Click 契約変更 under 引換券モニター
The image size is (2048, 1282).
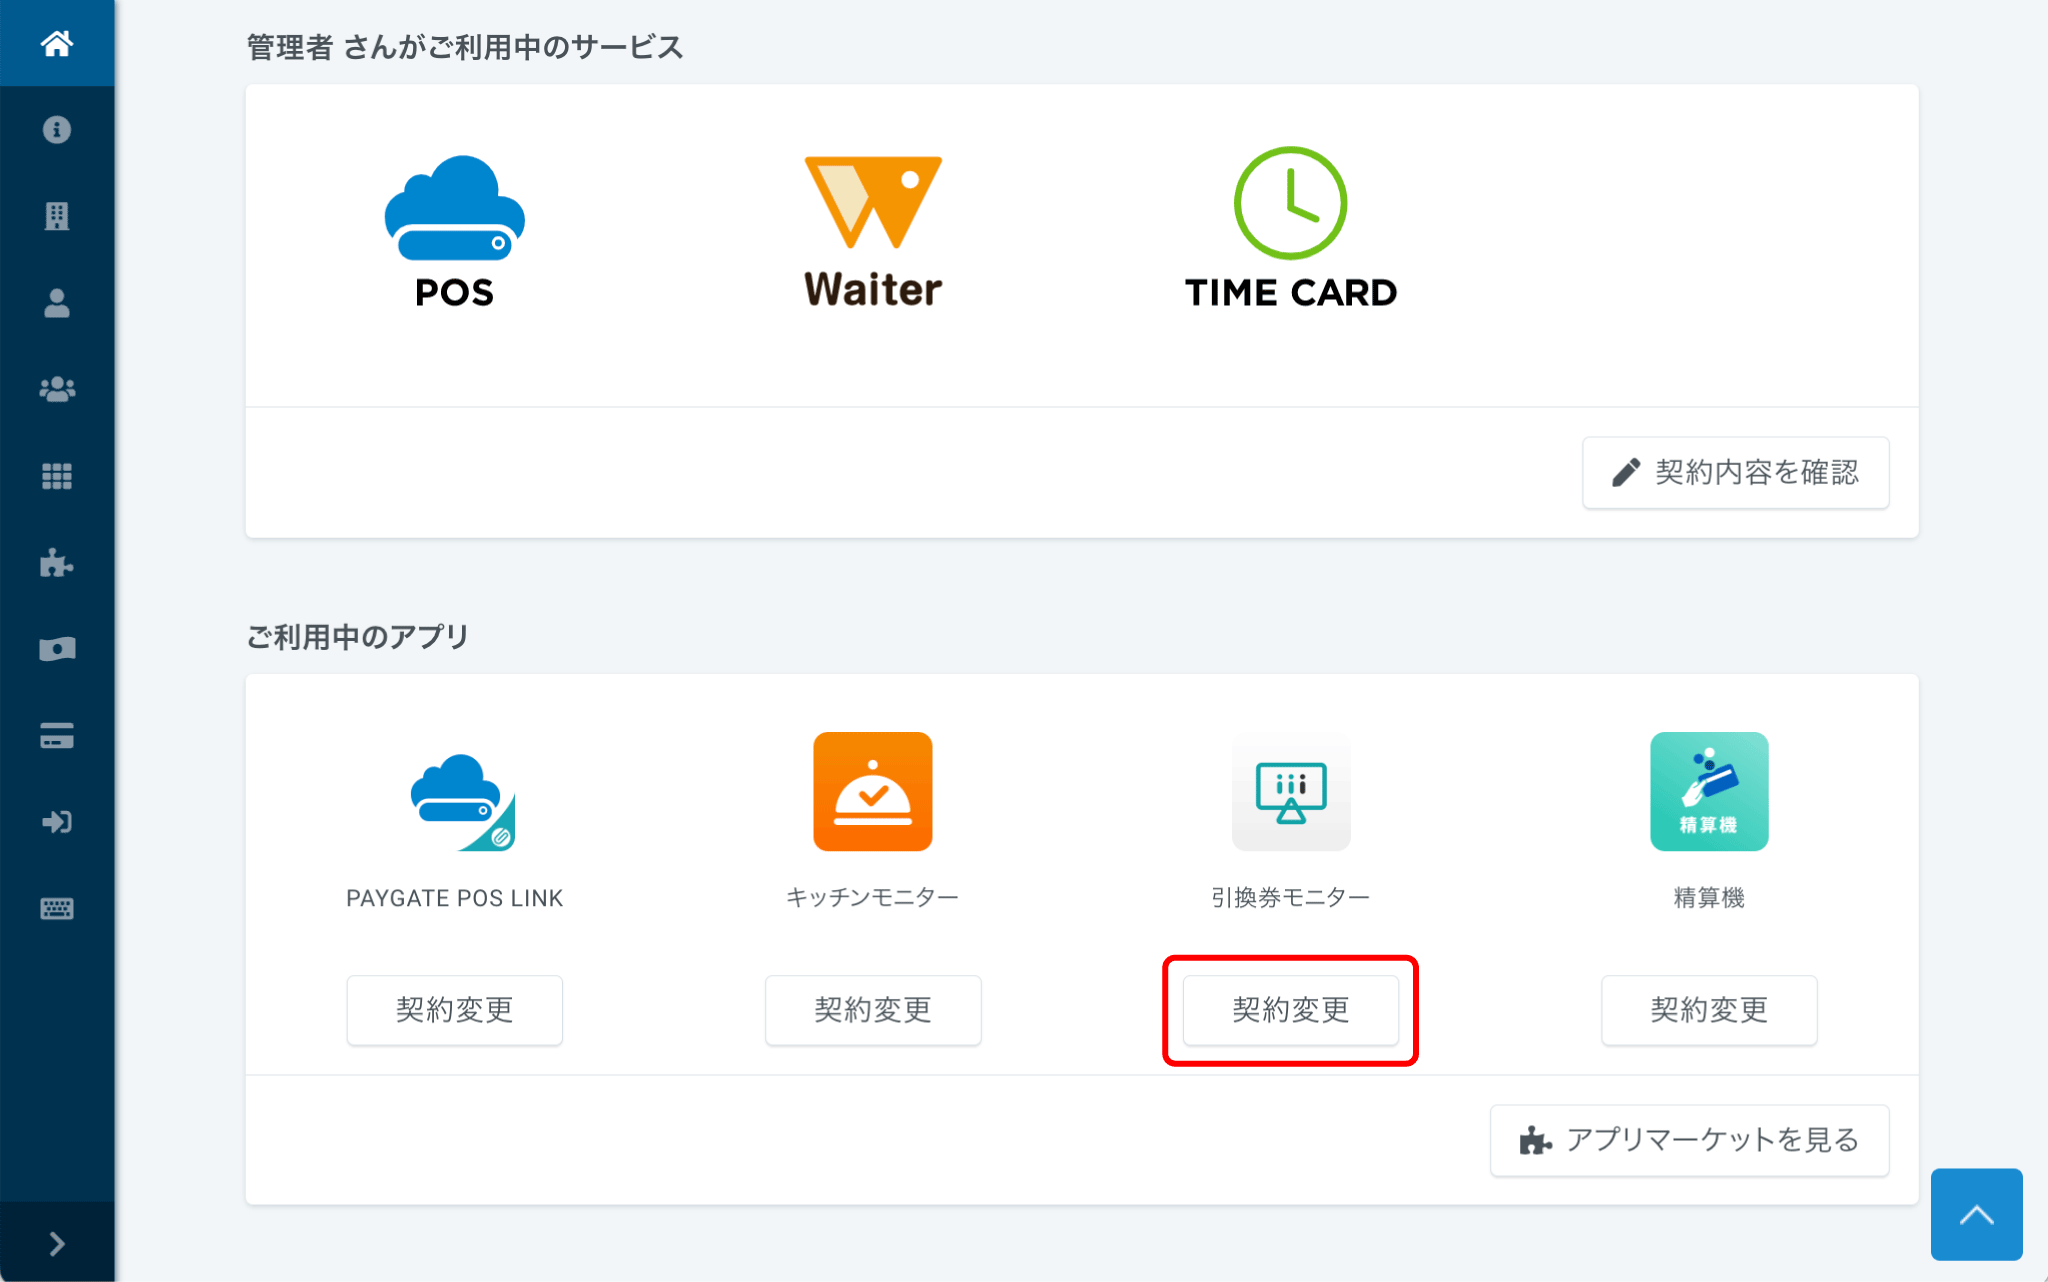pos(1290,1010)
